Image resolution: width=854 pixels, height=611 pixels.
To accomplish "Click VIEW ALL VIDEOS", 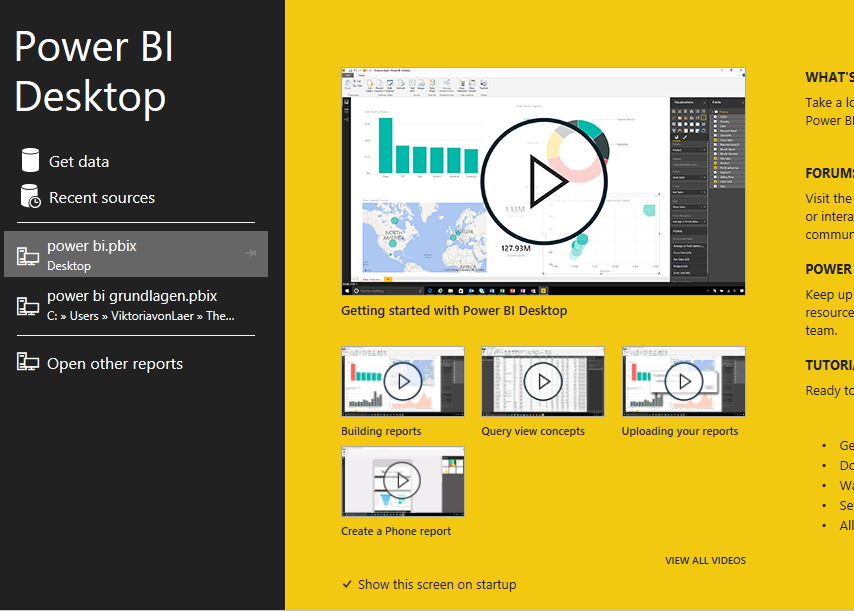I will 705,560.
